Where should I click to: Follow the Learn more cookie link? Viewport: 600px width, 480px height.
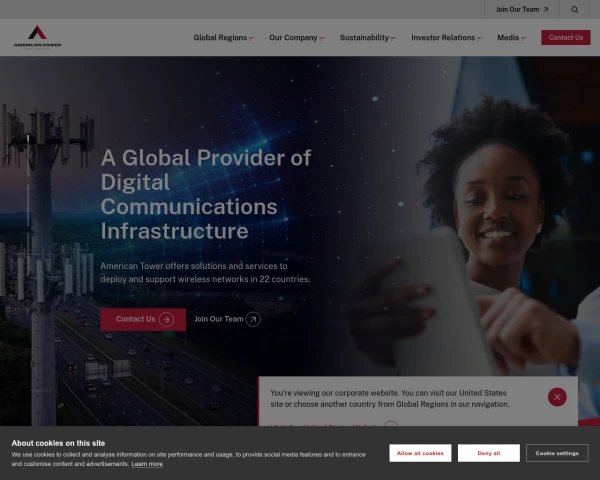(x=147, y=464)
